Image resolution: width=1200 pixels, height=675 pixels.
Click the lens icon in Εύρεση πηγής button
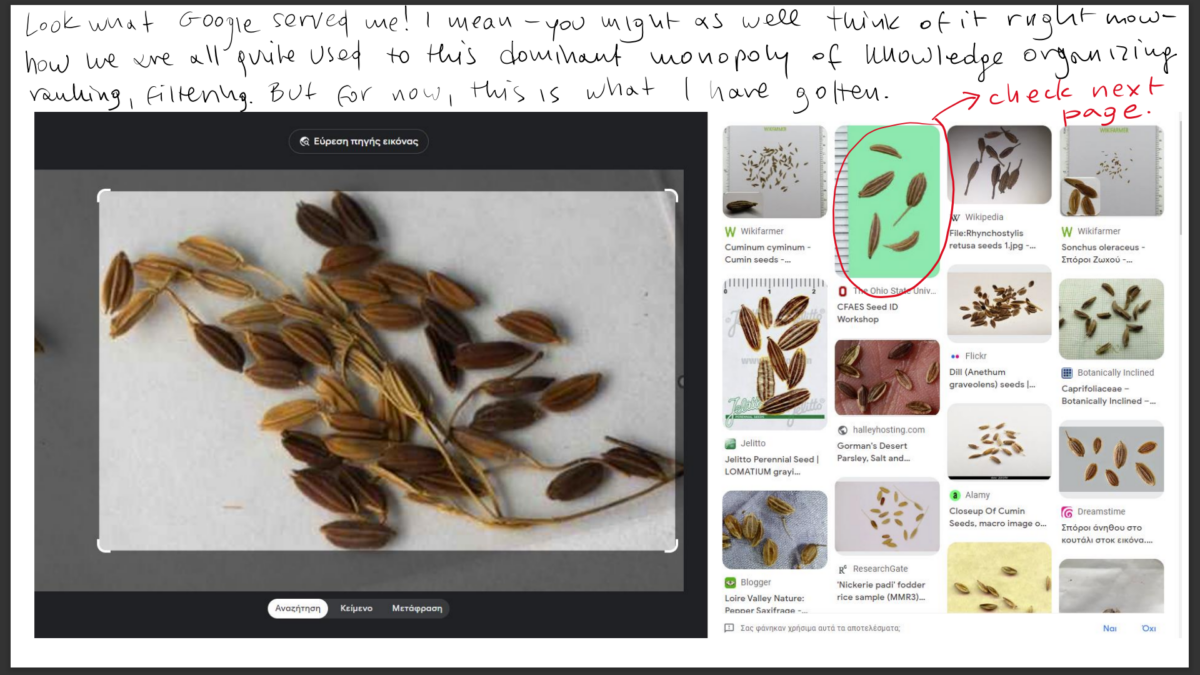(304, 142)
